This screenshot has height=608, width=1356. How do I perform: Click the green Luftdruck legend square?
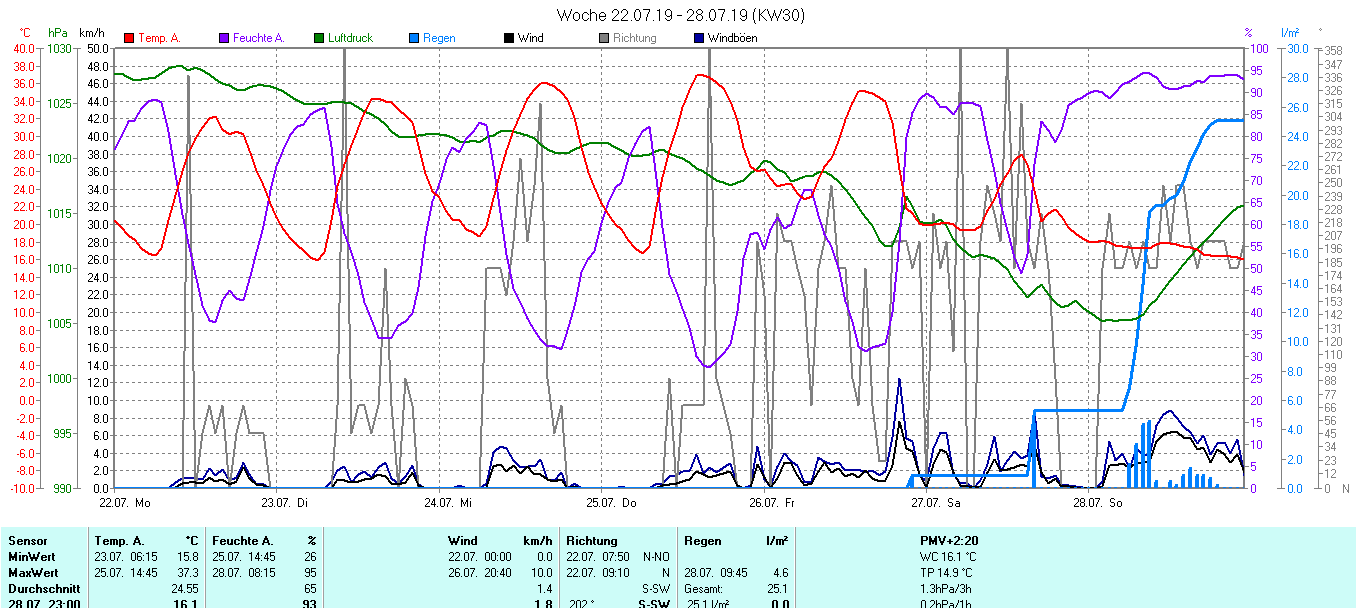coord(320,38)
